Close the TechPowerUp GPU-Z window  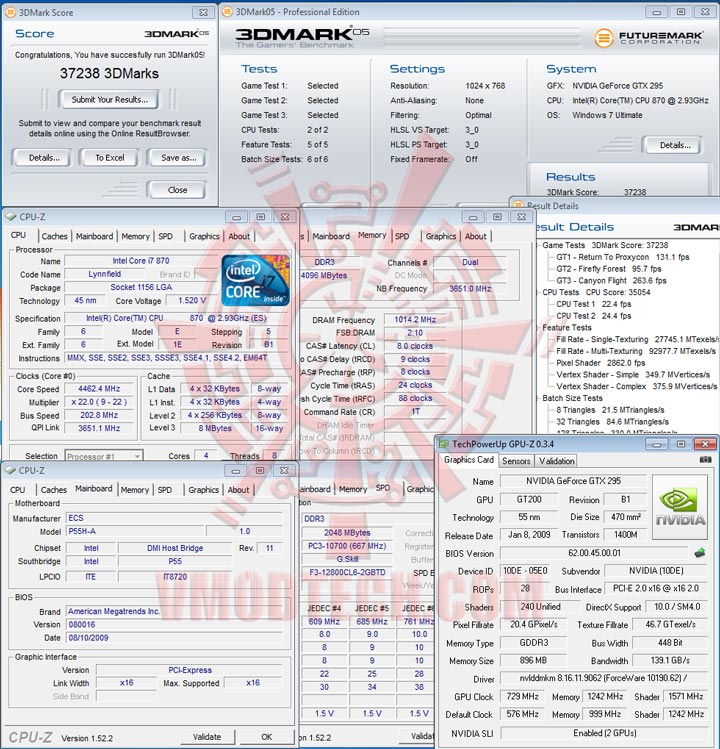pos(705,444)
